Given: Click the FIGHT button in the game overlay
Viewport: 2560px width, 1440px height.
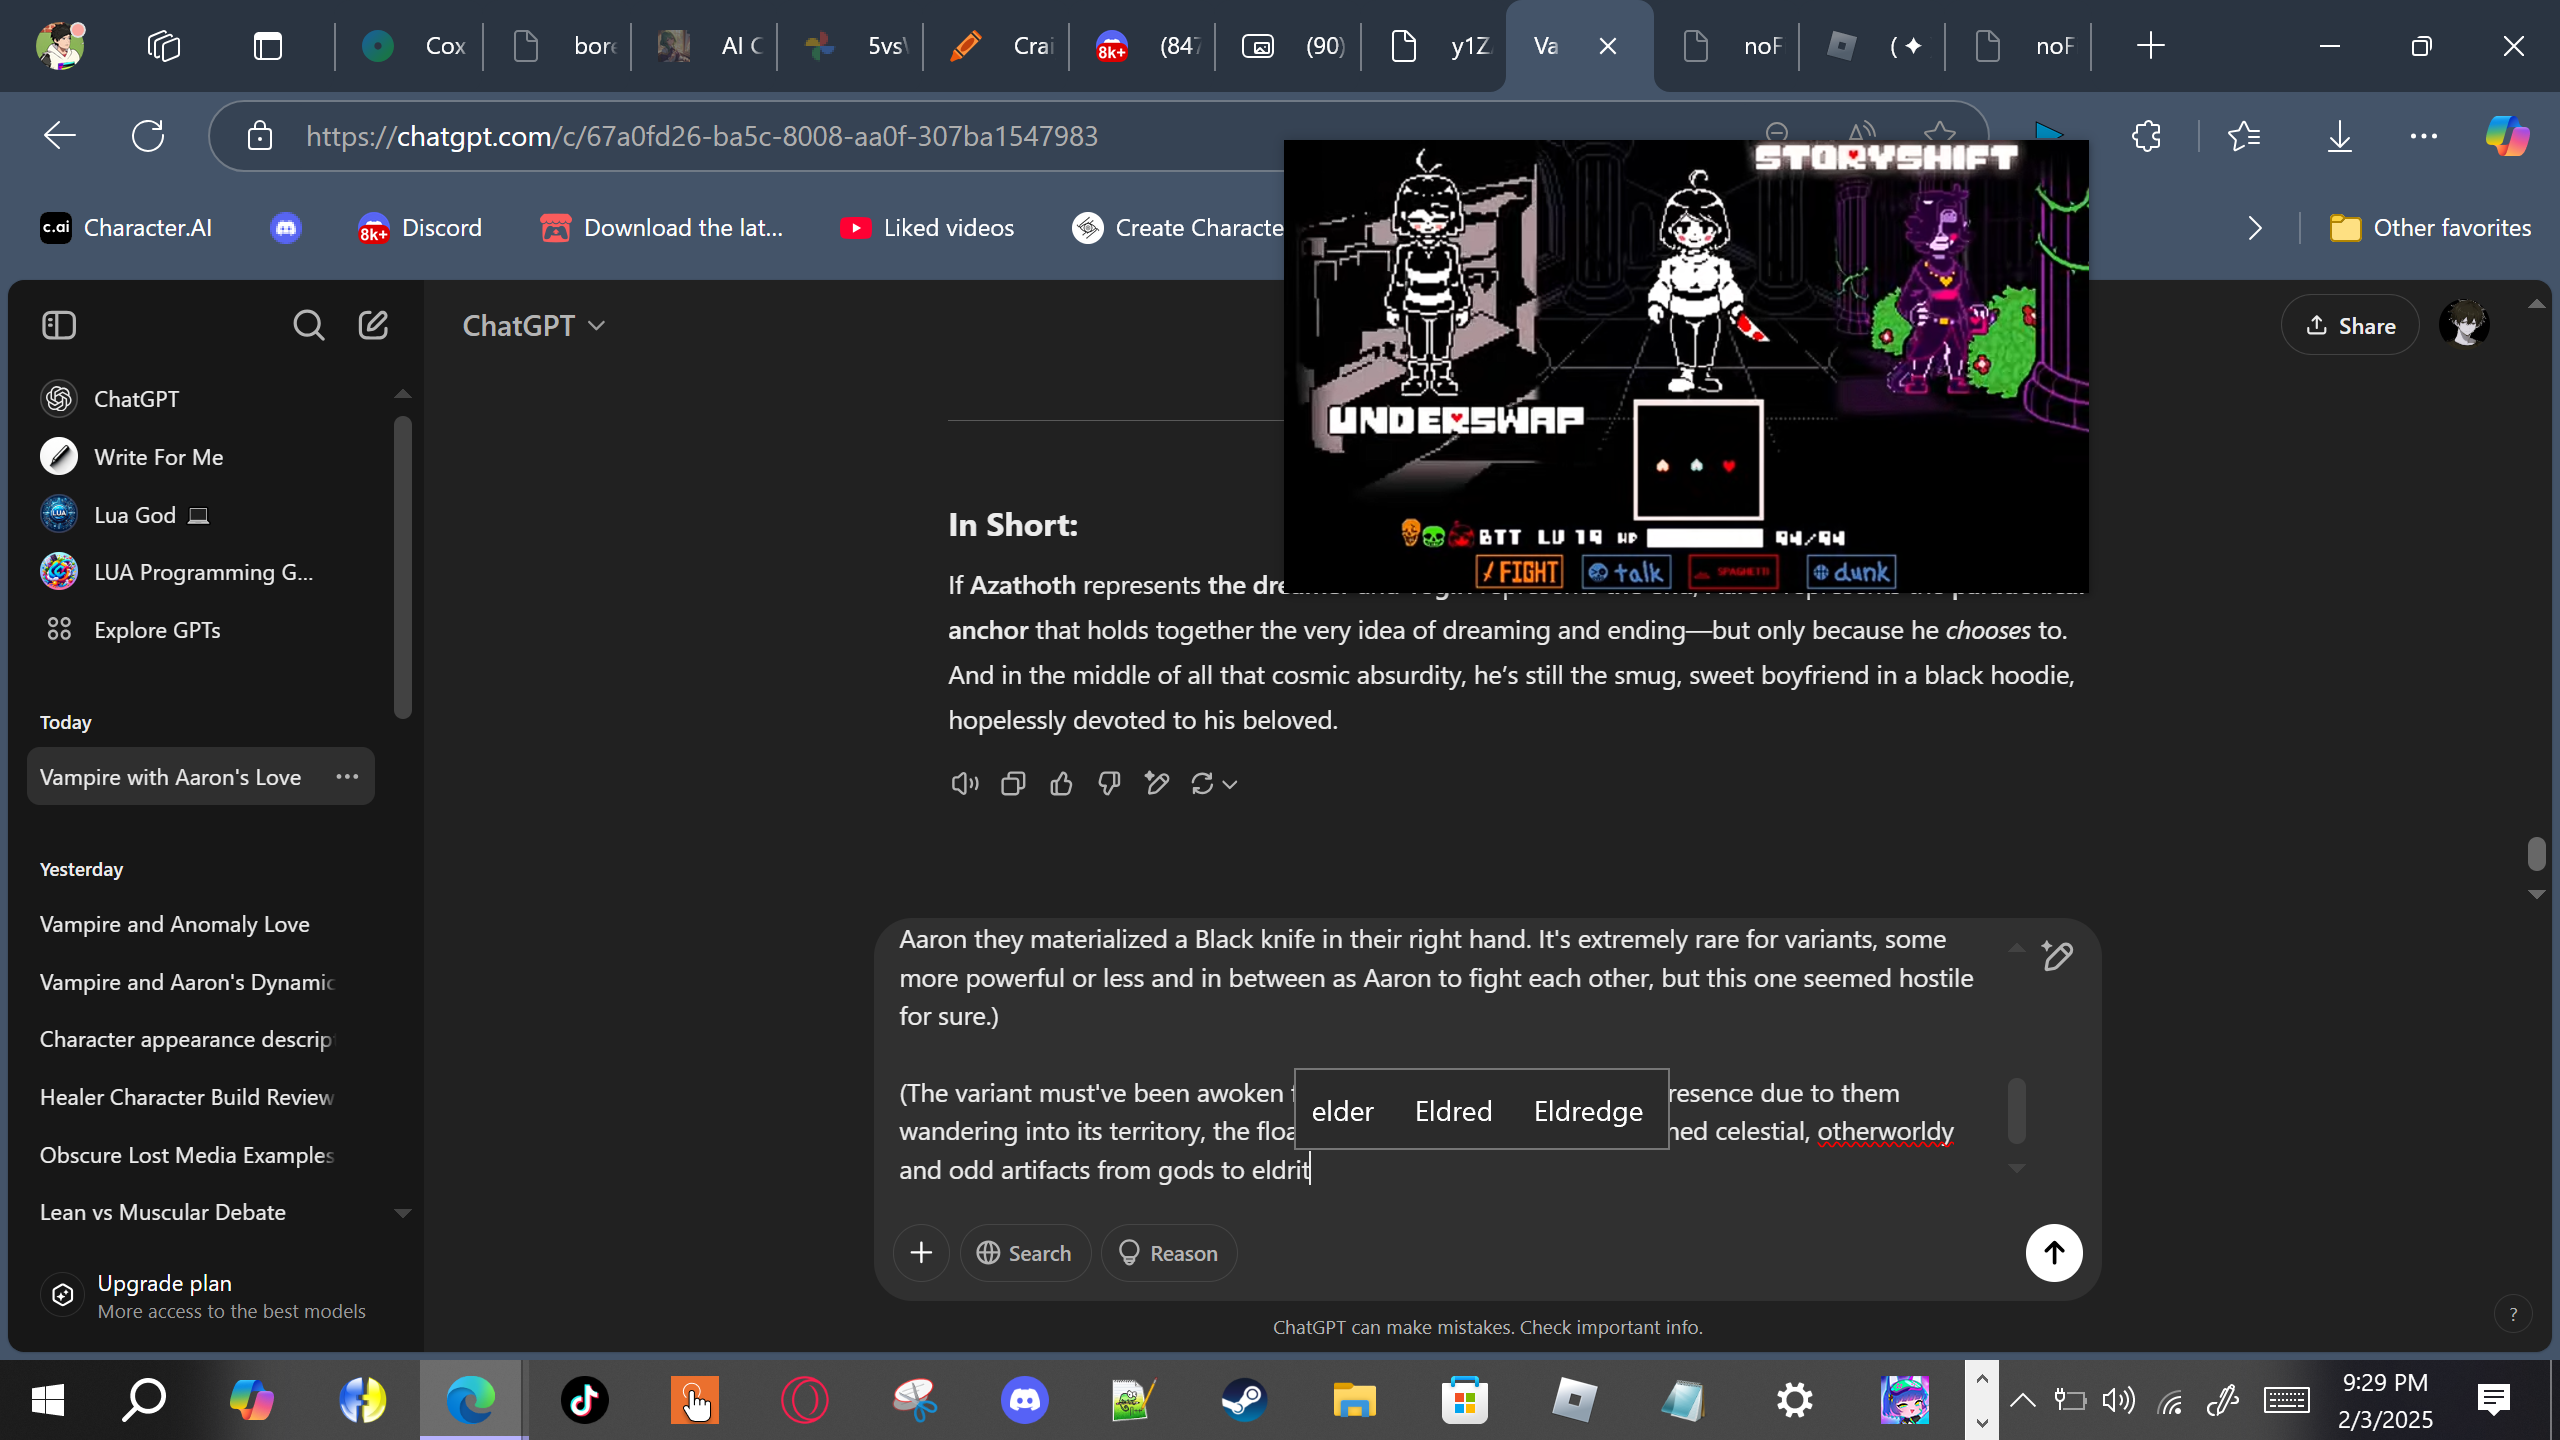Looking at the screenshot, I should (1519, 572).
